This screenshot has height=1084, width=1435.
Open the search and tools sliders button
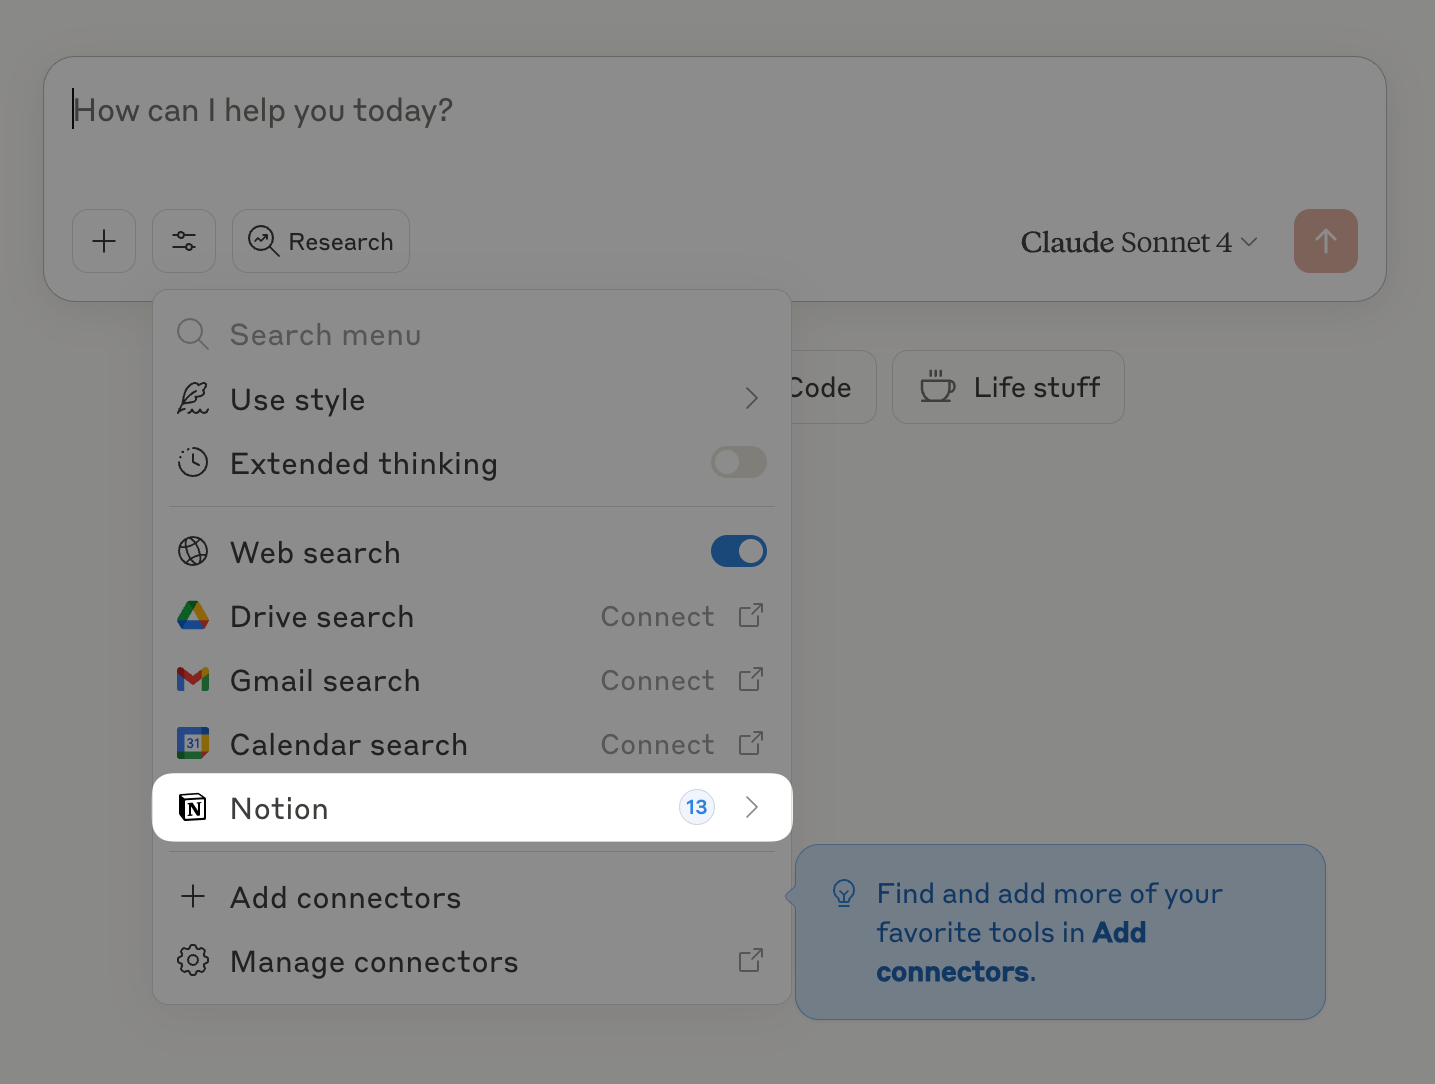(184, 241)
